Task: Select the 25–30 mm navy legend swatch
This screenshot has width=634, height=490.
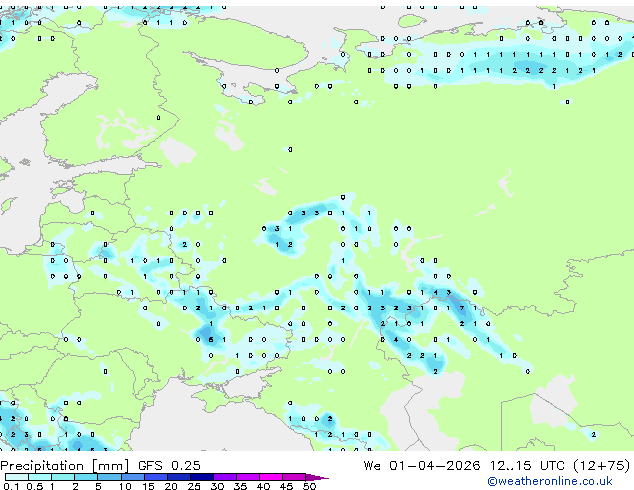Action: coord(201,477)
